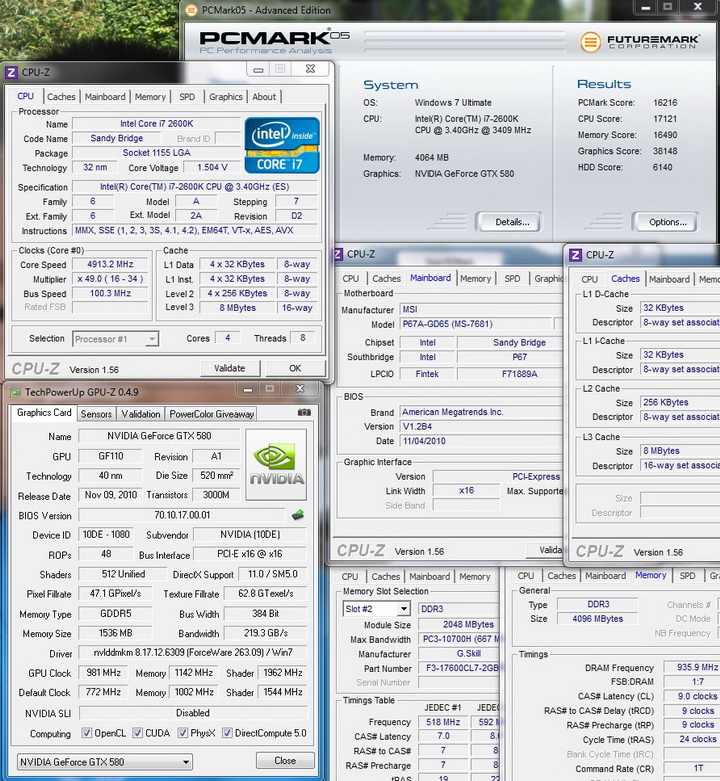Select the Sensors tab in GPU-Z

coord(96,414)
